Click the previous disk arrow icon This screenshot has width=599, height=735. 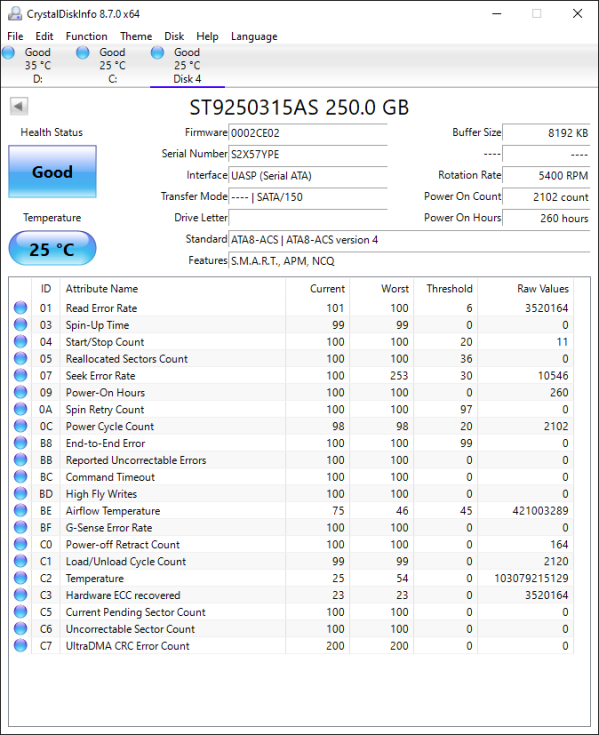coord(19,106)
